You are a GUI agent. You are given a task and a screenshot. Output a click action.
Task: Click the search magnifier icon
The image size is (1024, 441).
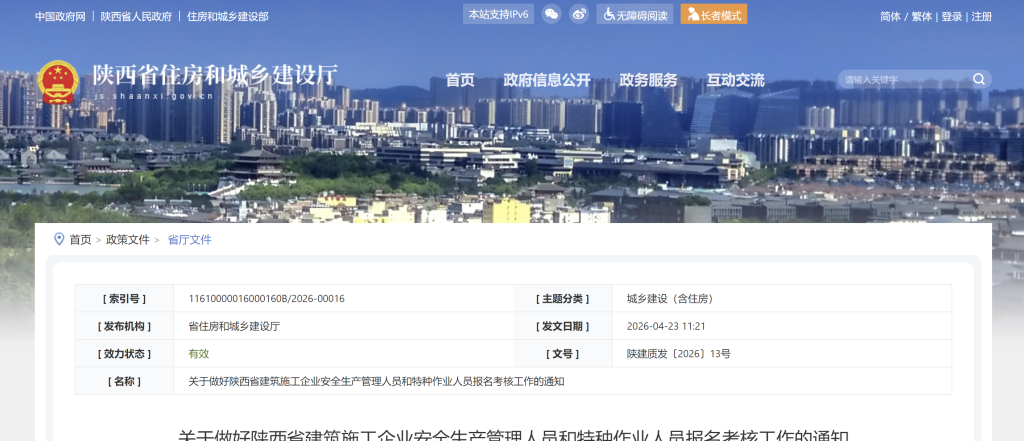tap(979, 79)
